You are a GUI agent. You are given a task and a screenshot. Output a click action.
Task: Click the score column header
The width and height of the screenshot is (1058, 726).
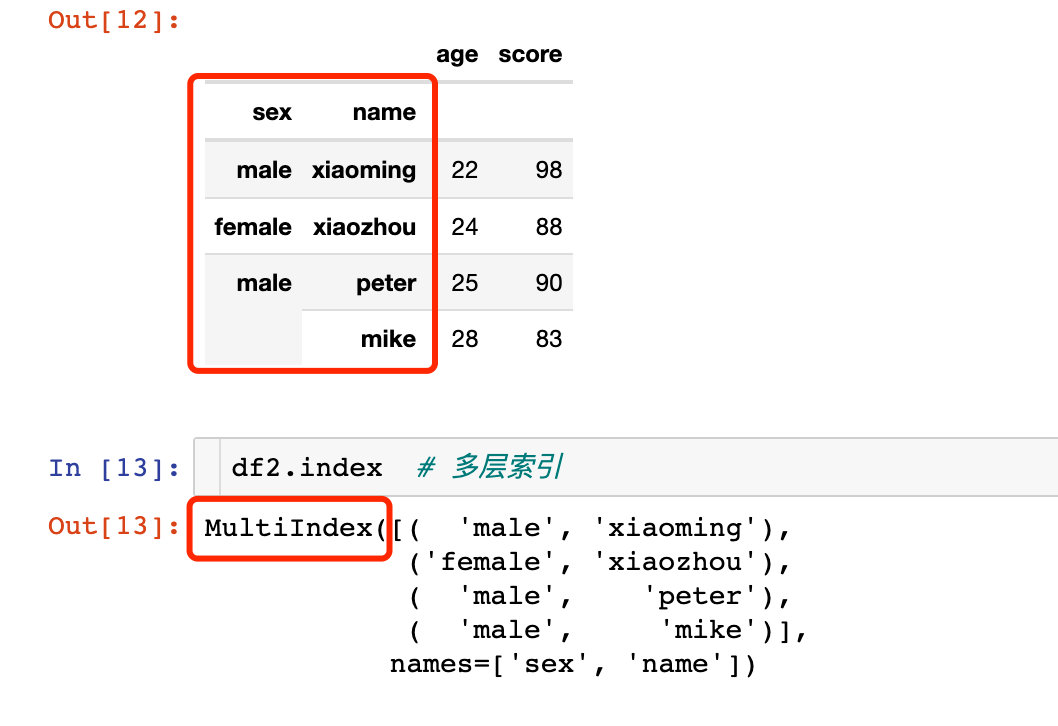pos(530,54)
